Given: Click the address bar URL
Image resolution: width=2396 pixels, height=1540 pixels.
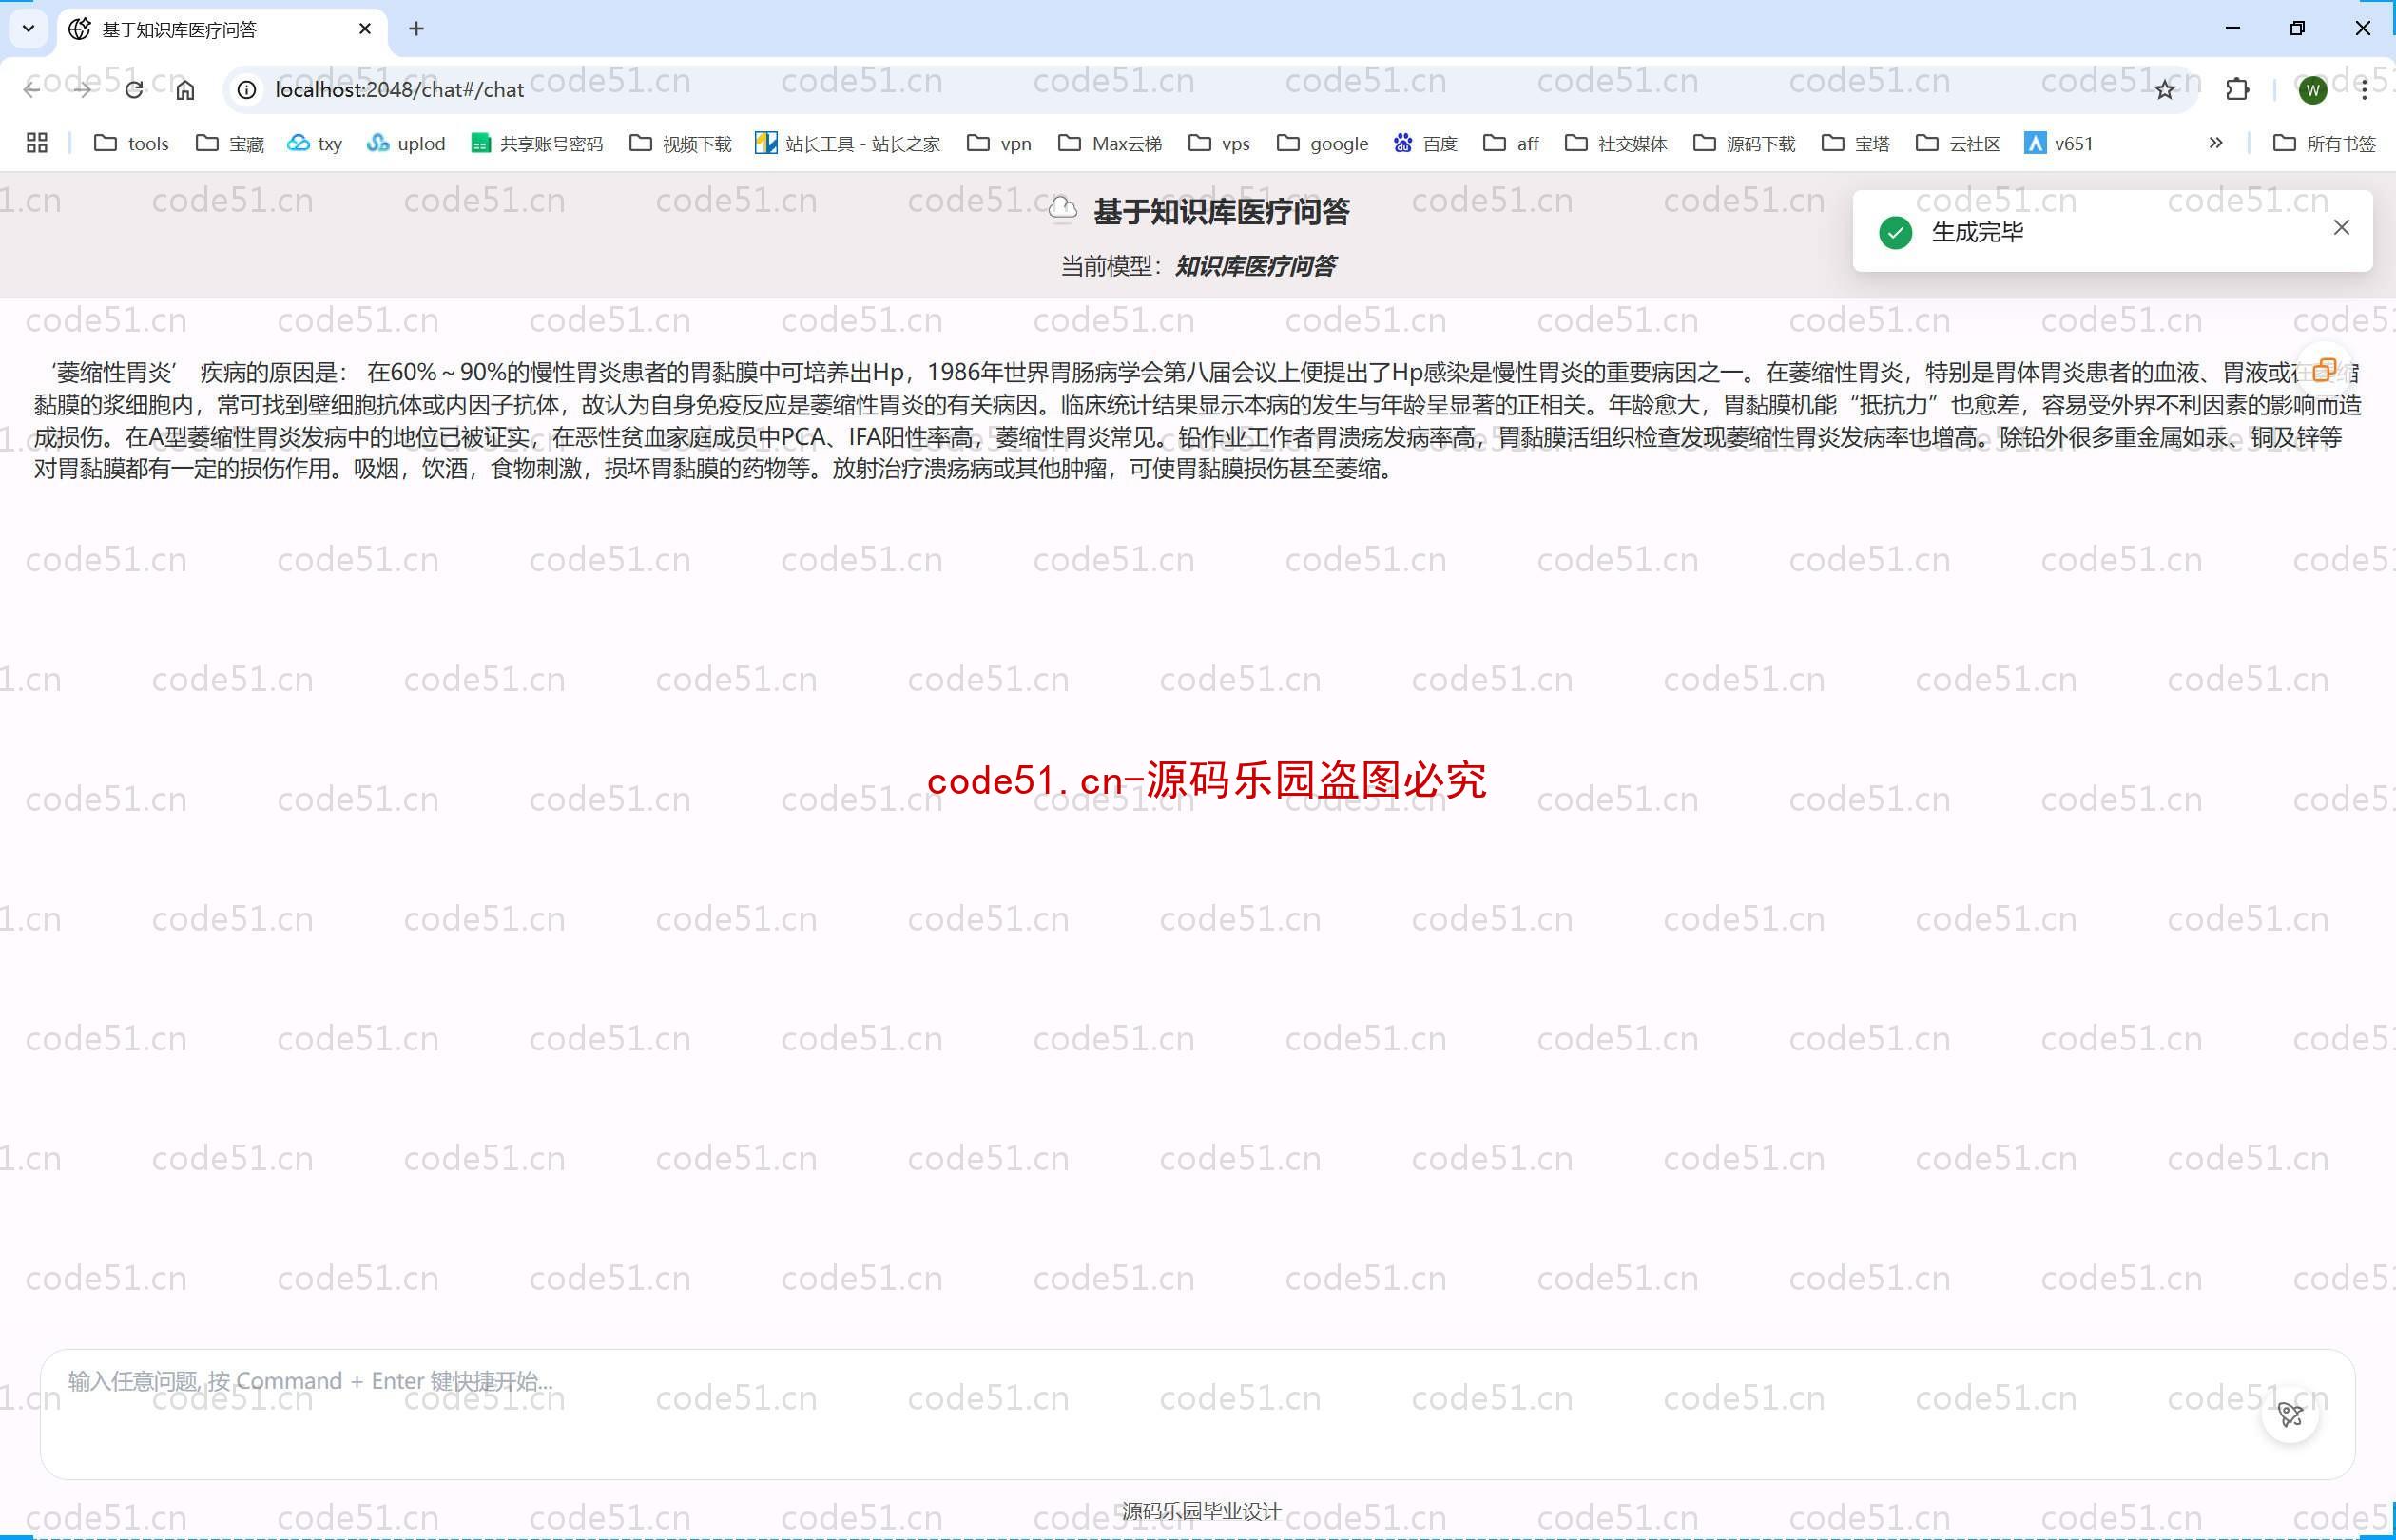Looking at the screenshot, I should (x=399, y=90).
